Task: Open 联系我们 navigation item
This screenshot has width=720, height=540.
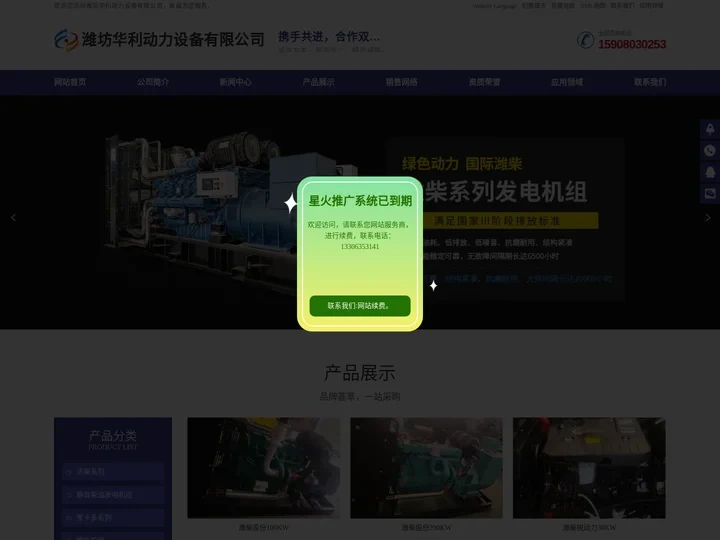Action: (x=650, y=82)
